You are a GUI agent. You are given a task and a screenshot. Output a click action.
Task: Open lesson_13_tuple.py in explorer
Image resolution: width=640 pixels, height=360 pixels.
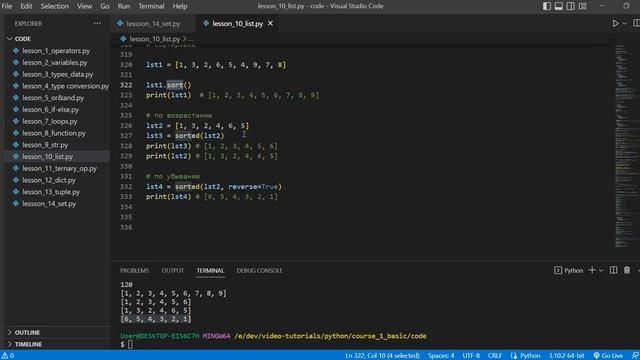coord(51,192)
